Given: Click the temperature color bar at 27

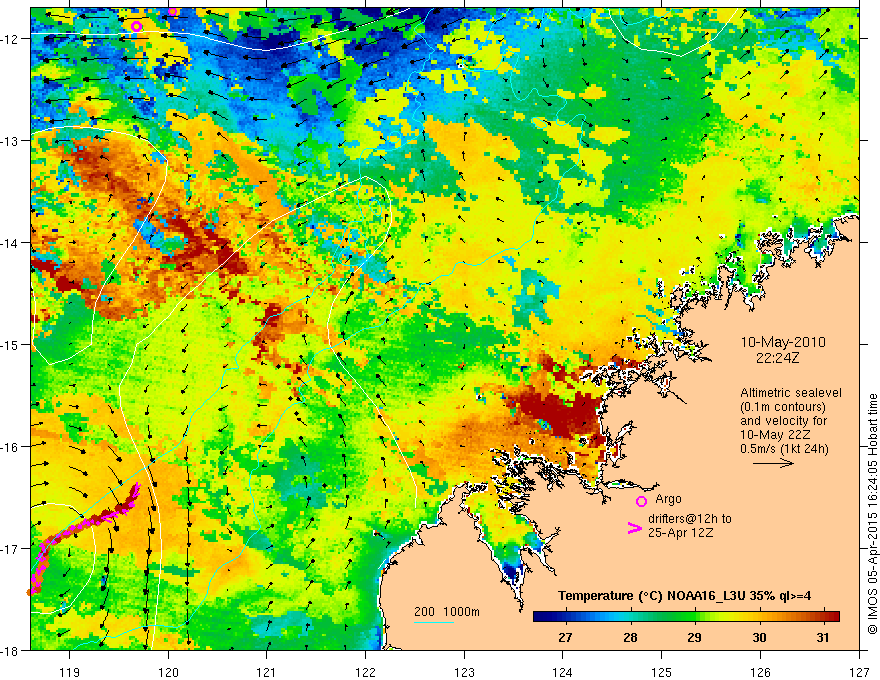Looking at the screenshot, I should click(x=565, y=616).
